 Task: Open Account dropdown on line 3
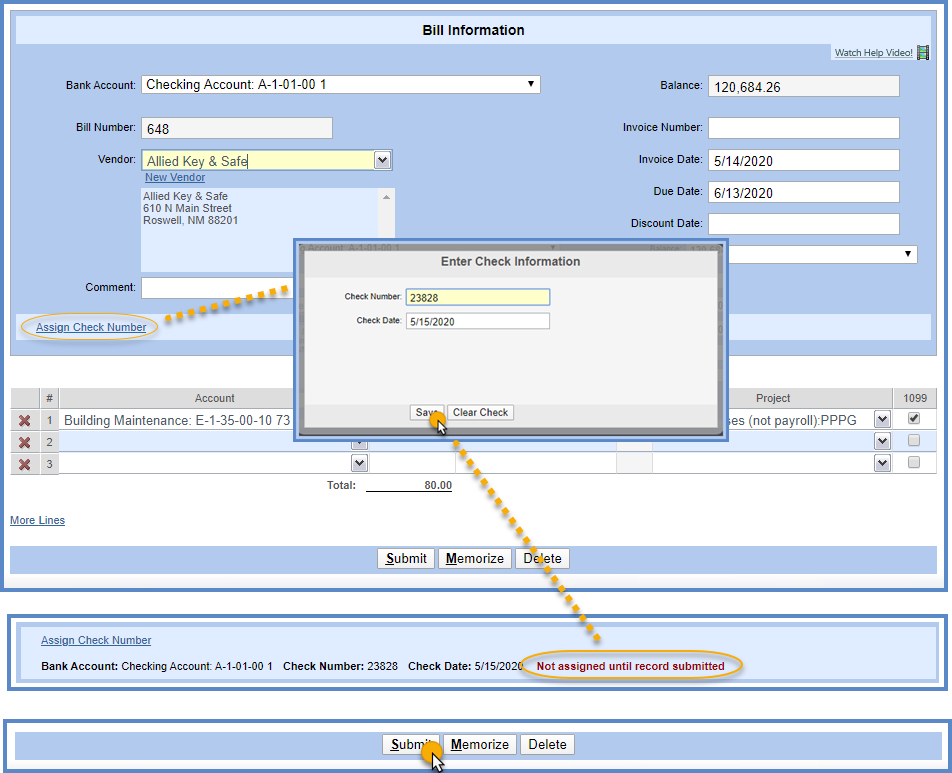click(x=359, y=463)
